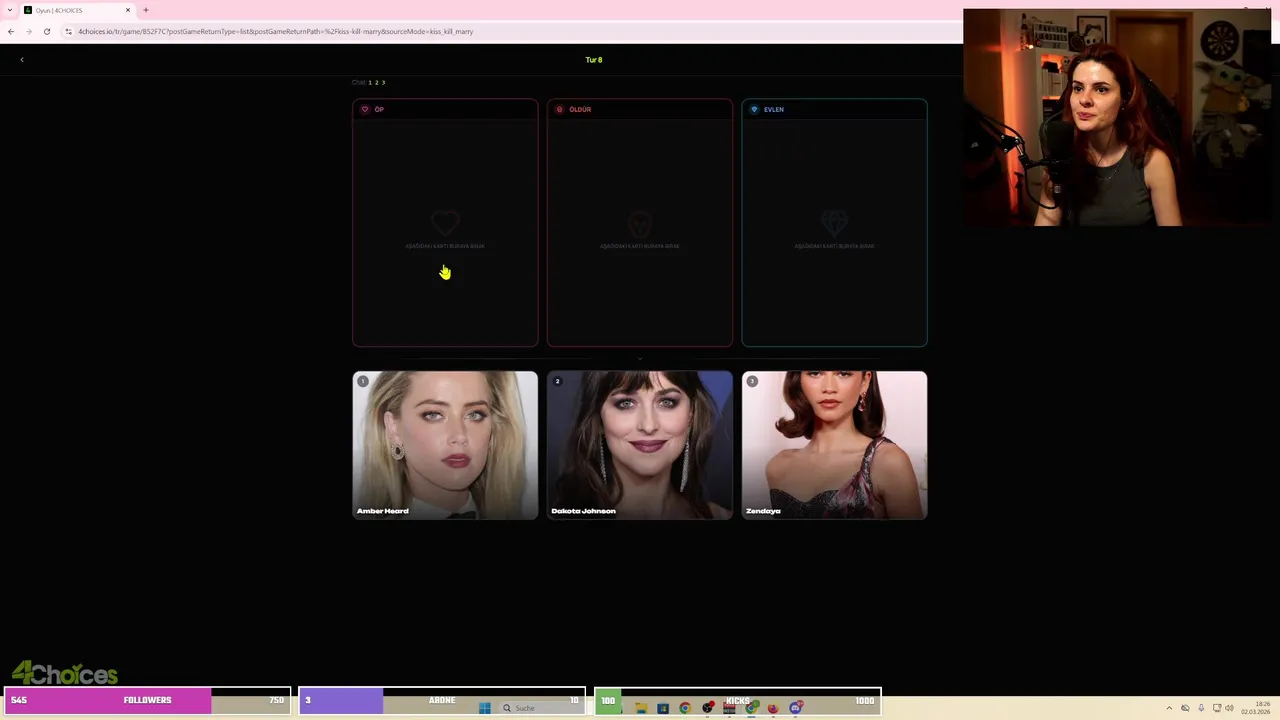Open the taskbar clock and date

[1256, 708]
